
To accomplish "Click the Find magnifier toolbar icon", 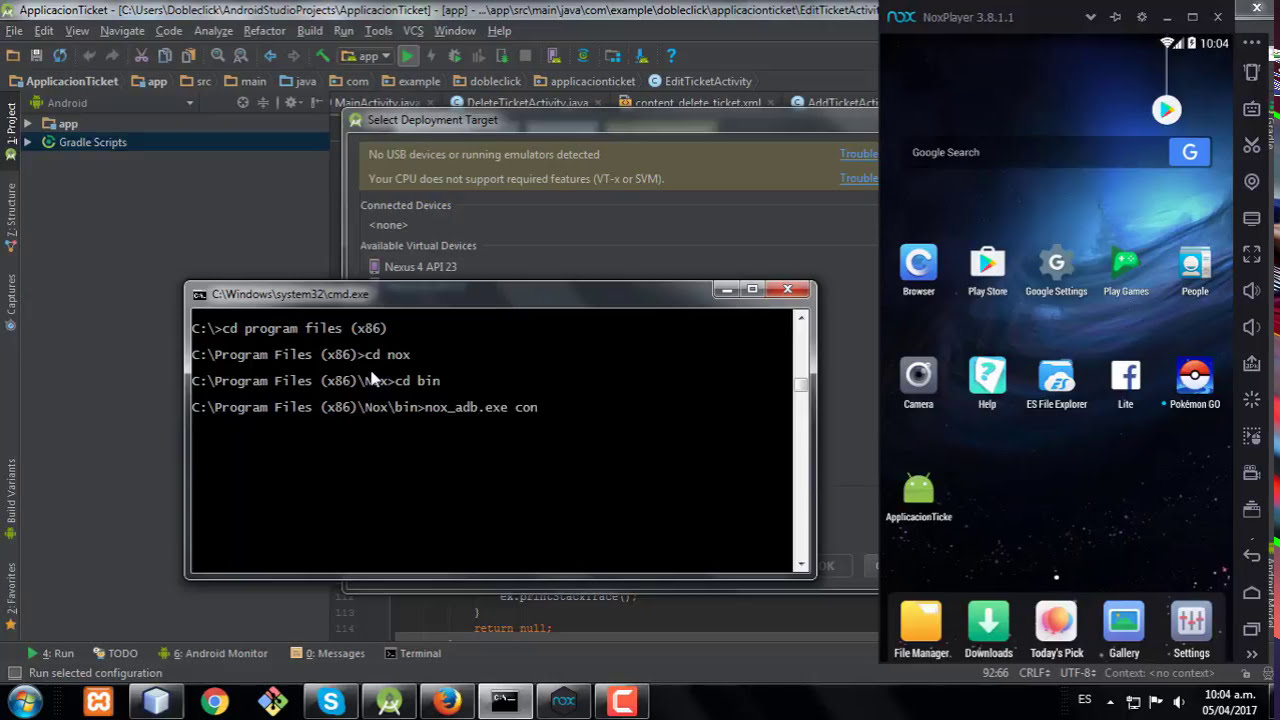I will 217,56.
